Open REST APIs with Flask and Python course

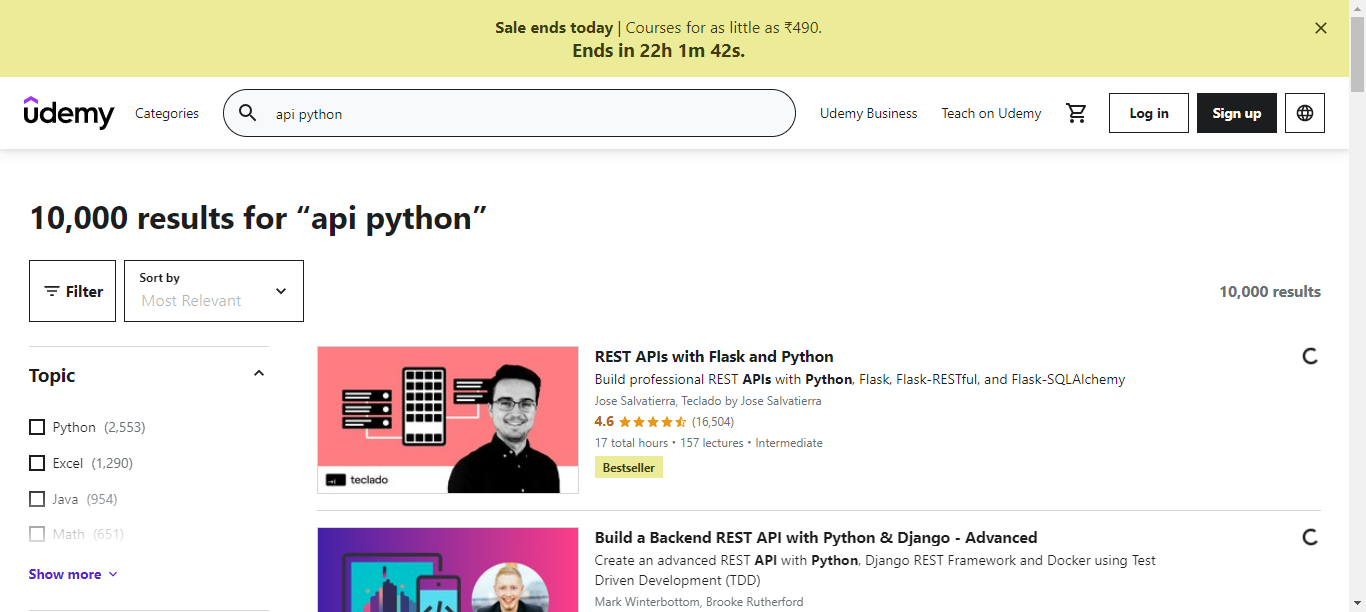[x=714, y=356]
